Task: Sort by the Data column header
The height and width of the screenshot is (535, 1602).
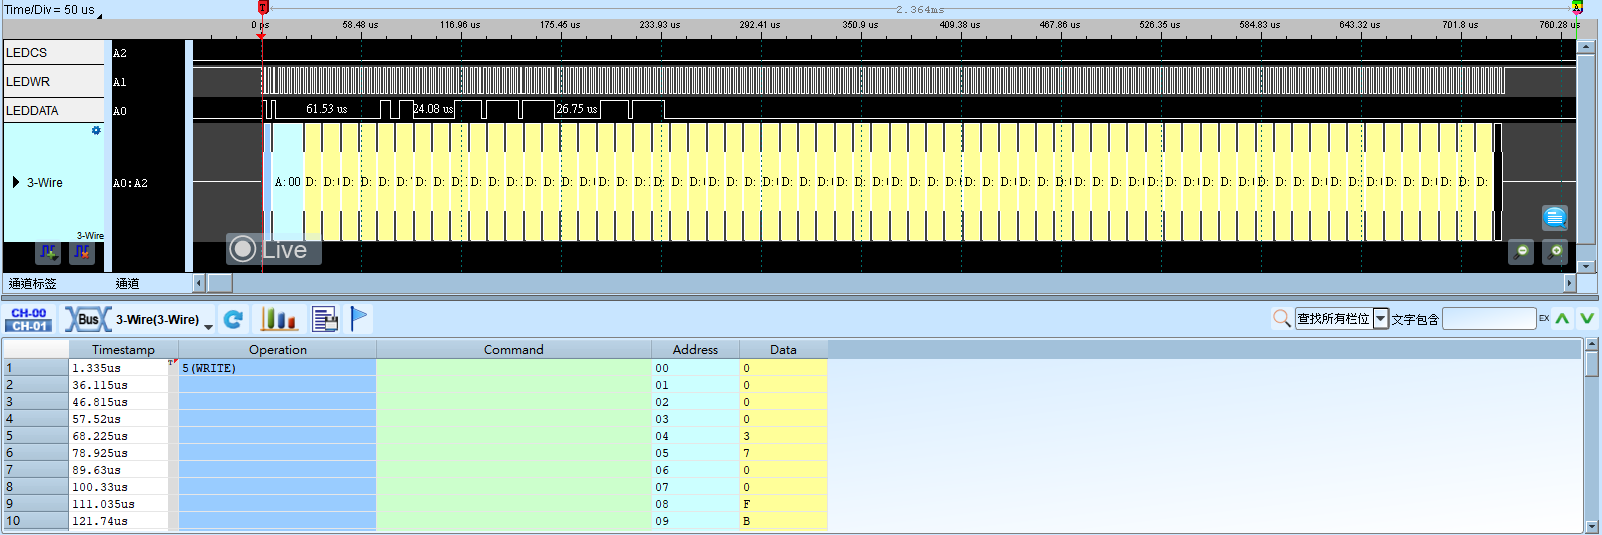Action: click(x=783, y=349)
